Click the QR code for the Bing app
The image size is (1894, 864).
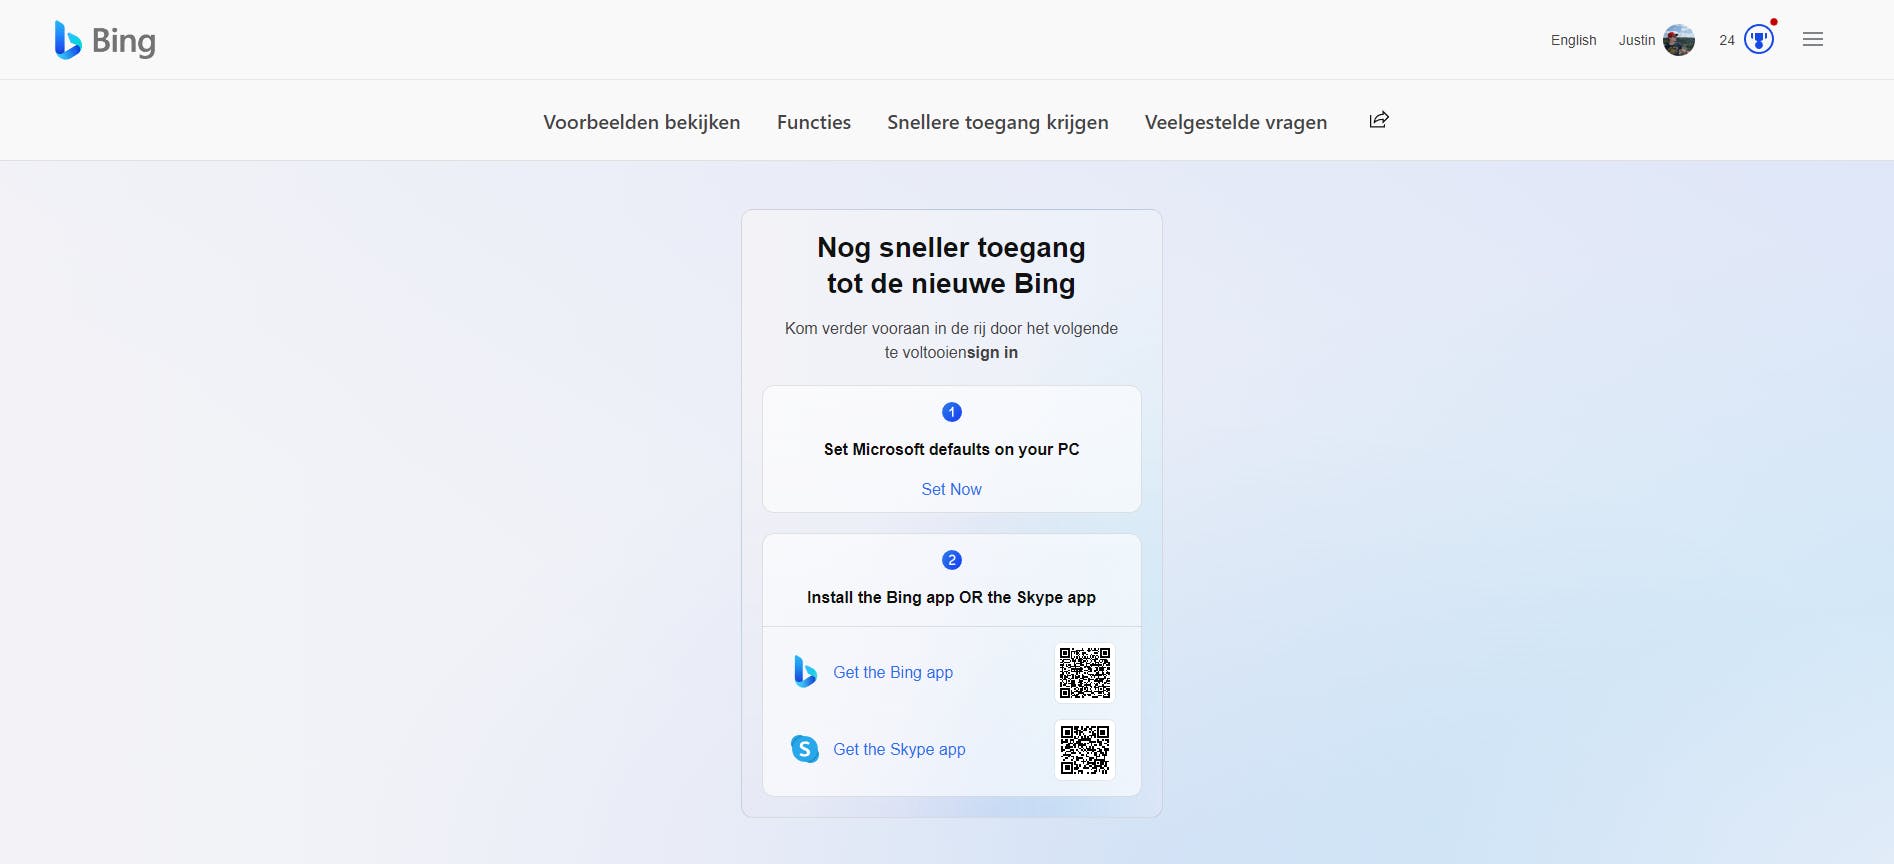[1085, 673]
